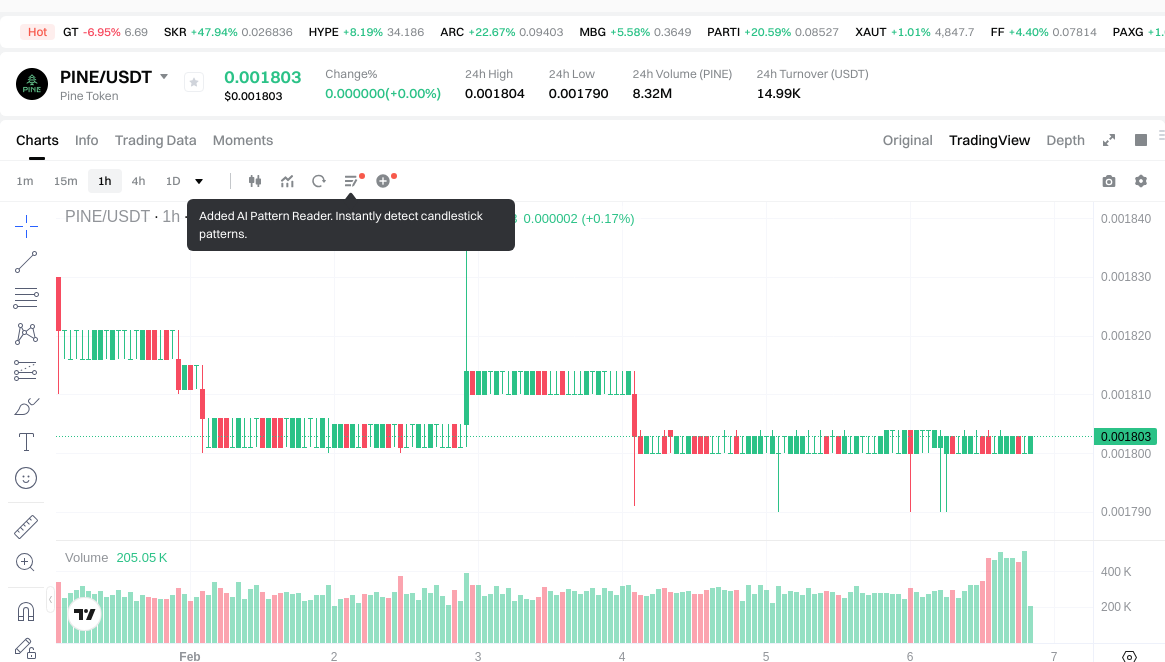Select the crosshair cursor tool

click(26, 226)
